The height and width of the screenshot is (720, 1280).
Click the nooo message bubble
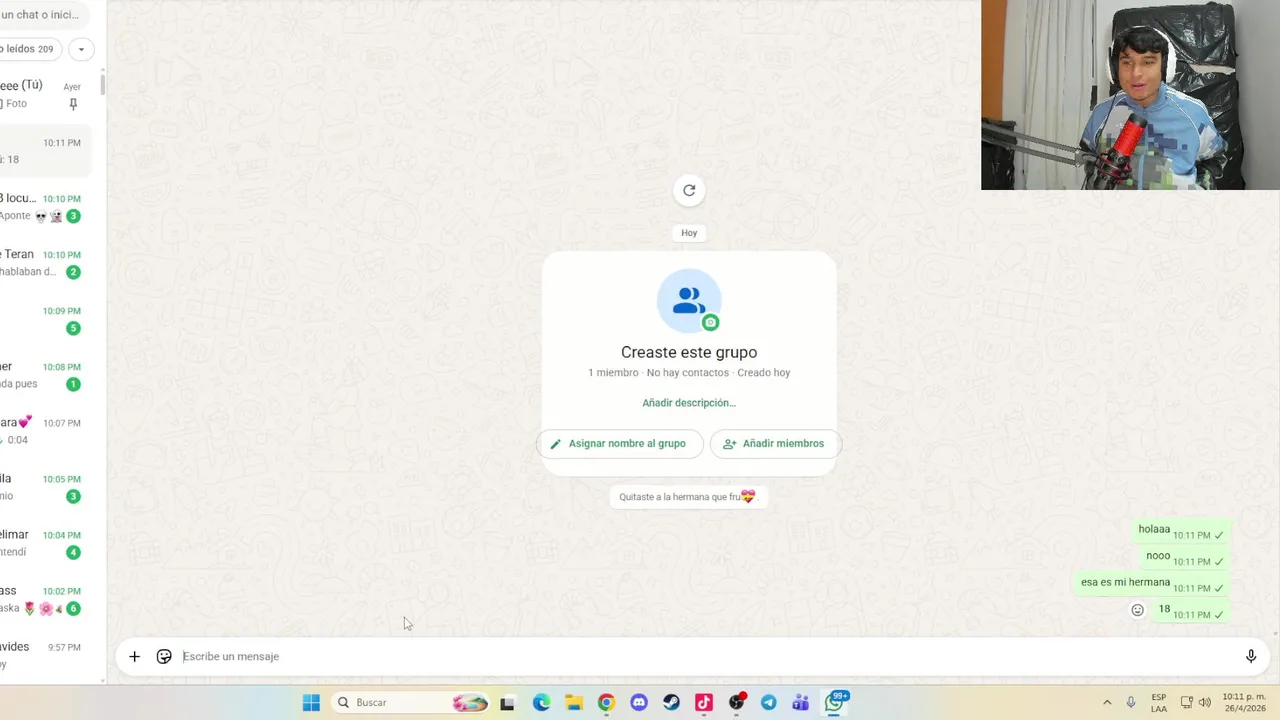(x=1185, y=557)
